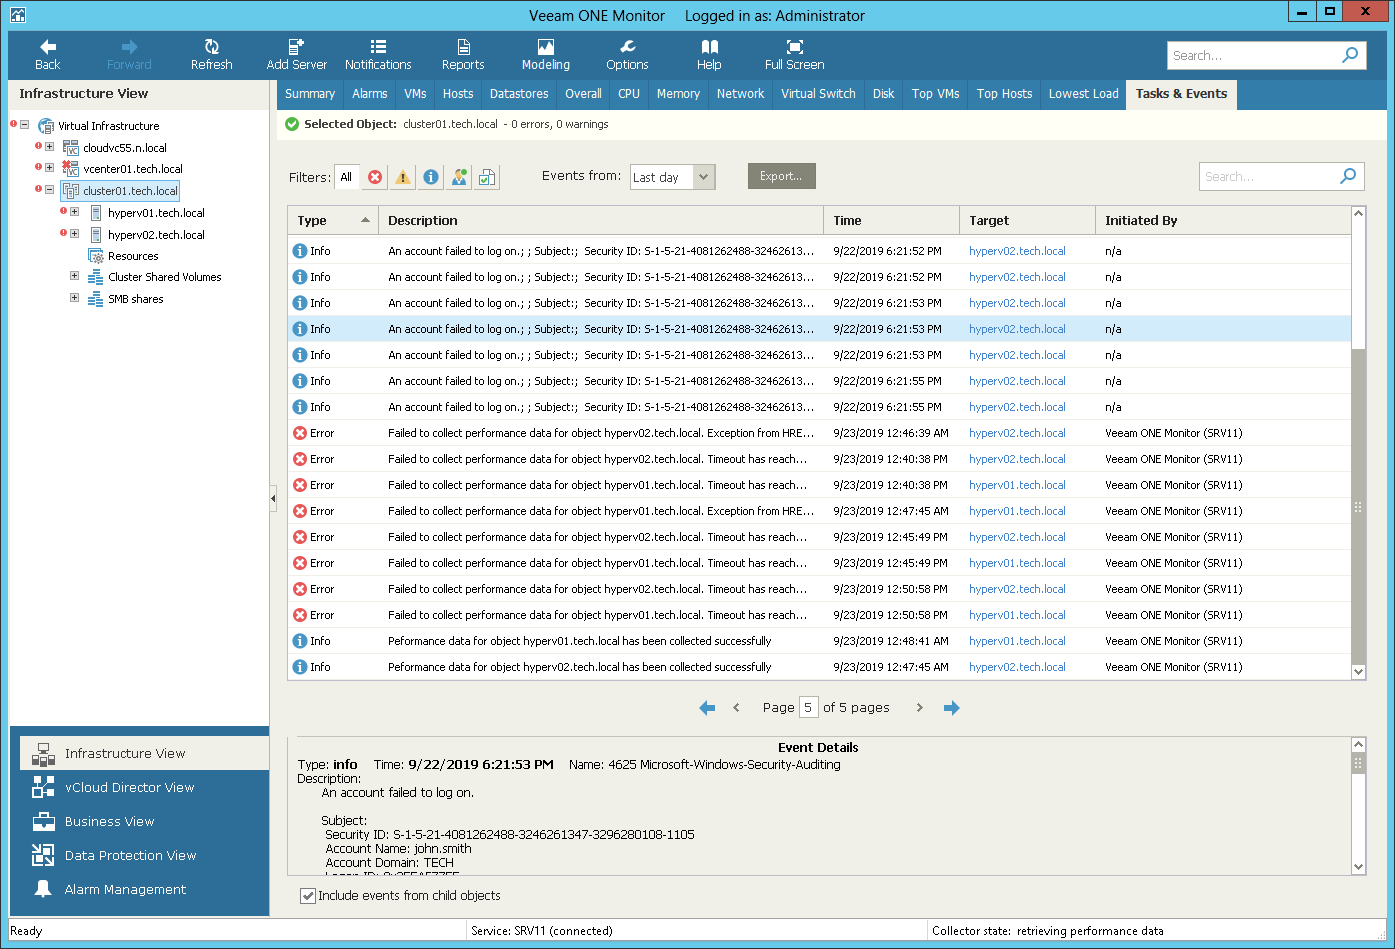The height and width of the screenshot is (949, 1395).
Task: Open the Datastores tab
Action: coord(518,94)
